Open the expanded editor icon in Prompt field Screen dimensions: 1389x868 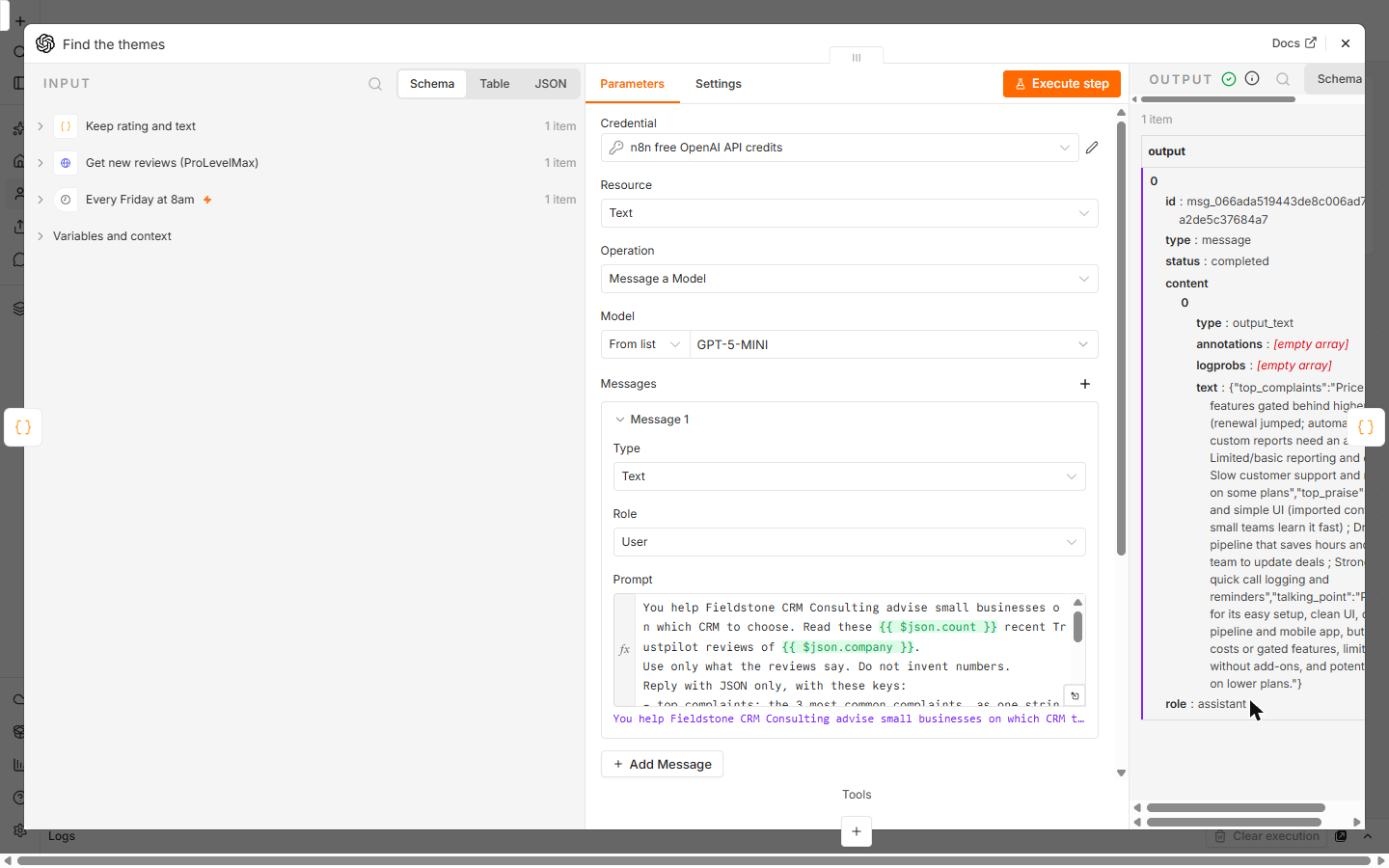point(1073,696)
